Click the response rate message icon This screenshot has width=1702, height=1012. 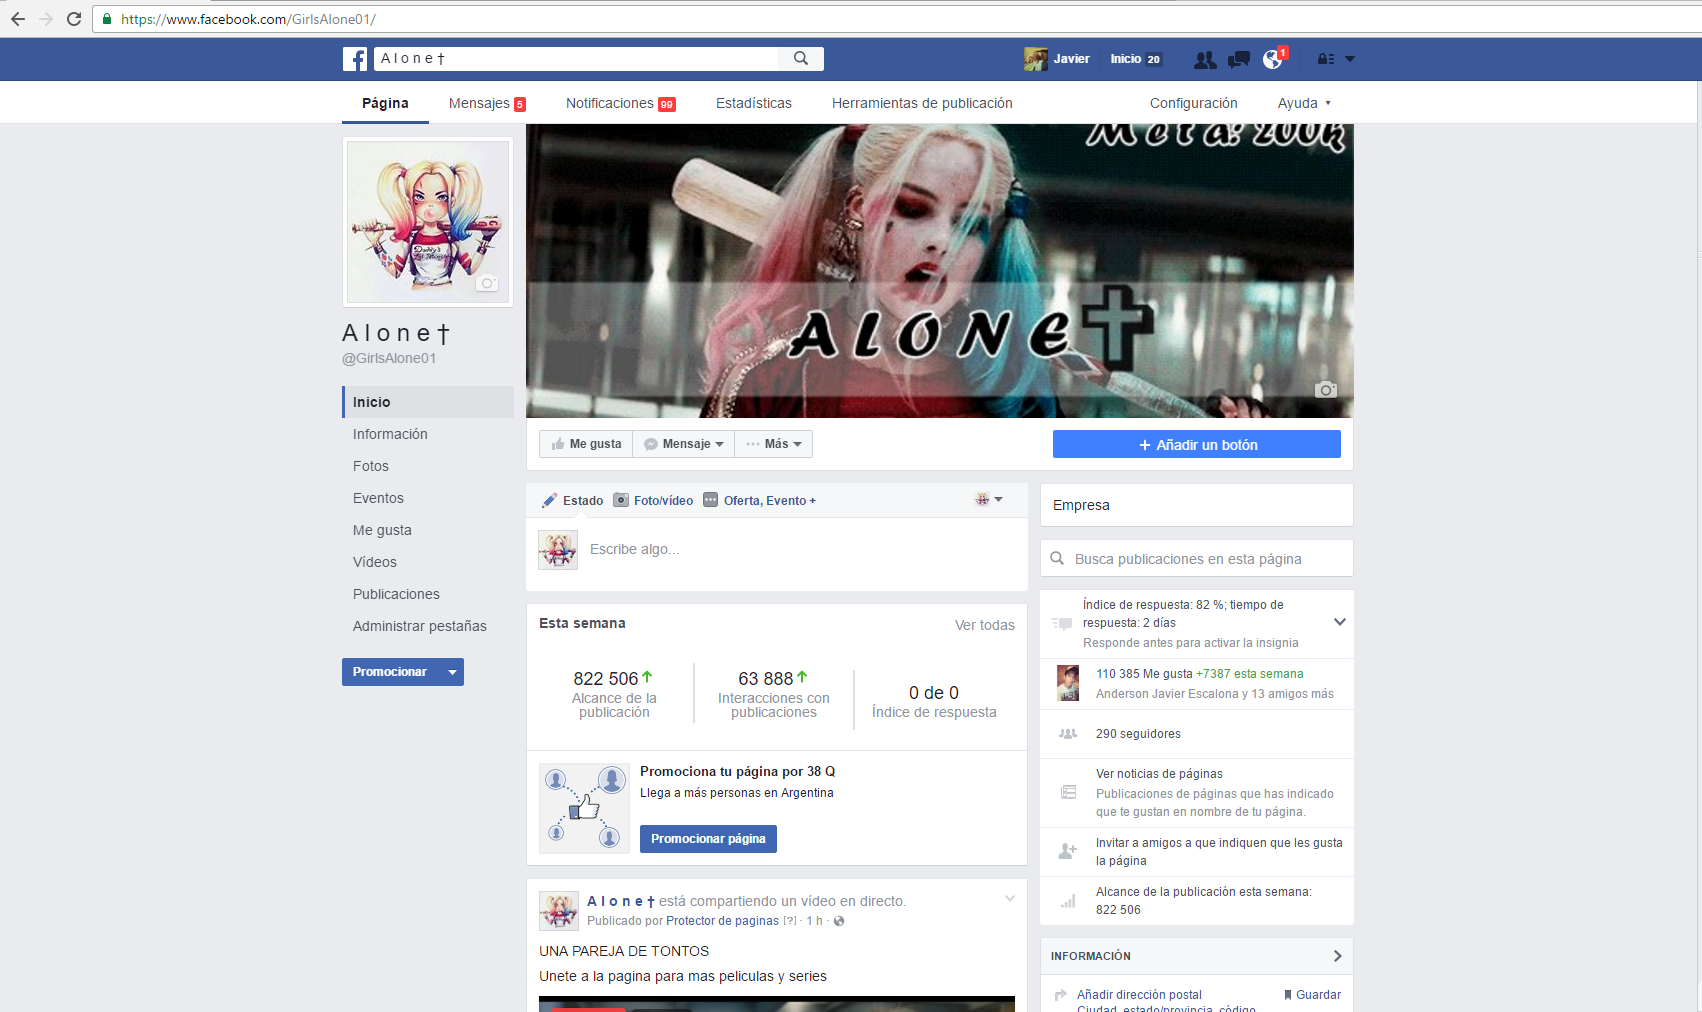pyautogui.click(x=1062, y=623)
